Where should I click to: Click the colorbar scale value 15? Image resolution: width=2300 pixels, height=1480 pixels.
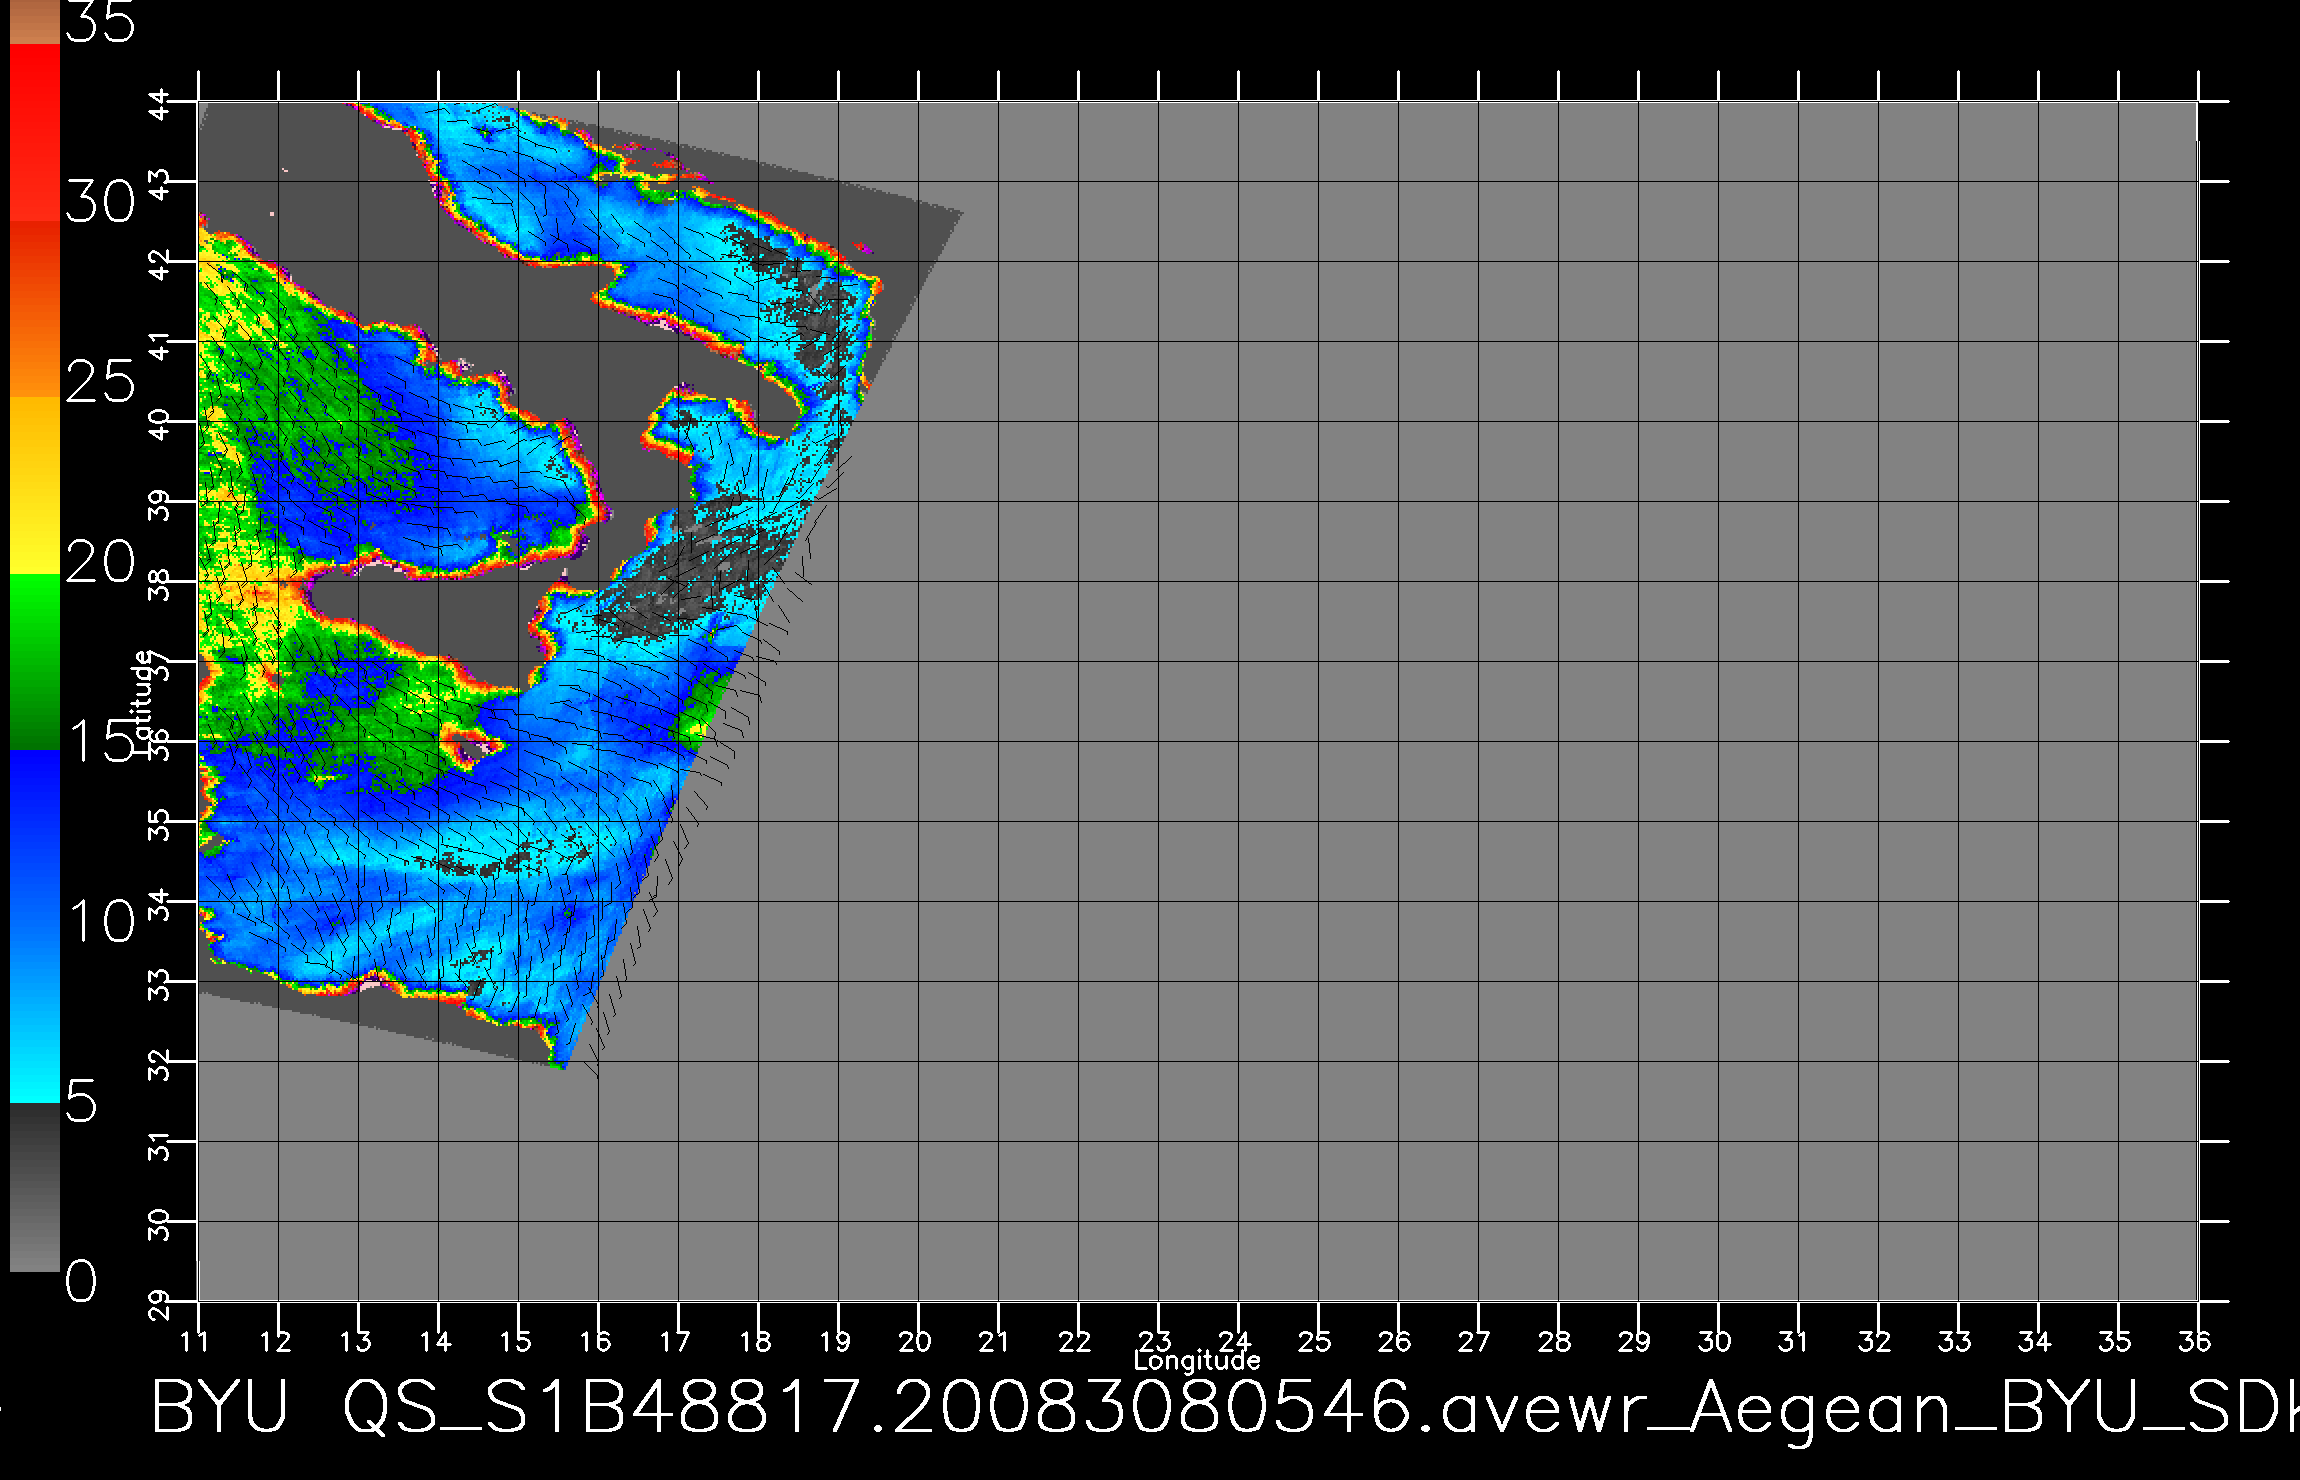100,741
